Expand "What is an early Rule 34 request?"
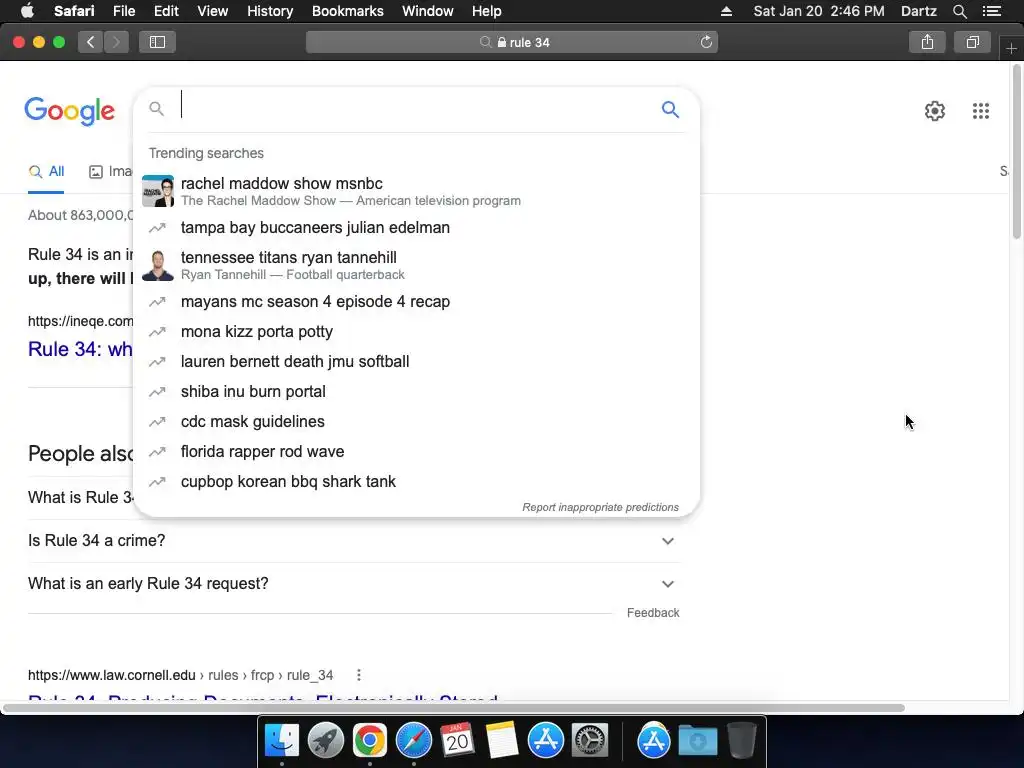Screen dimensions: 1024x768 [354, 584]
